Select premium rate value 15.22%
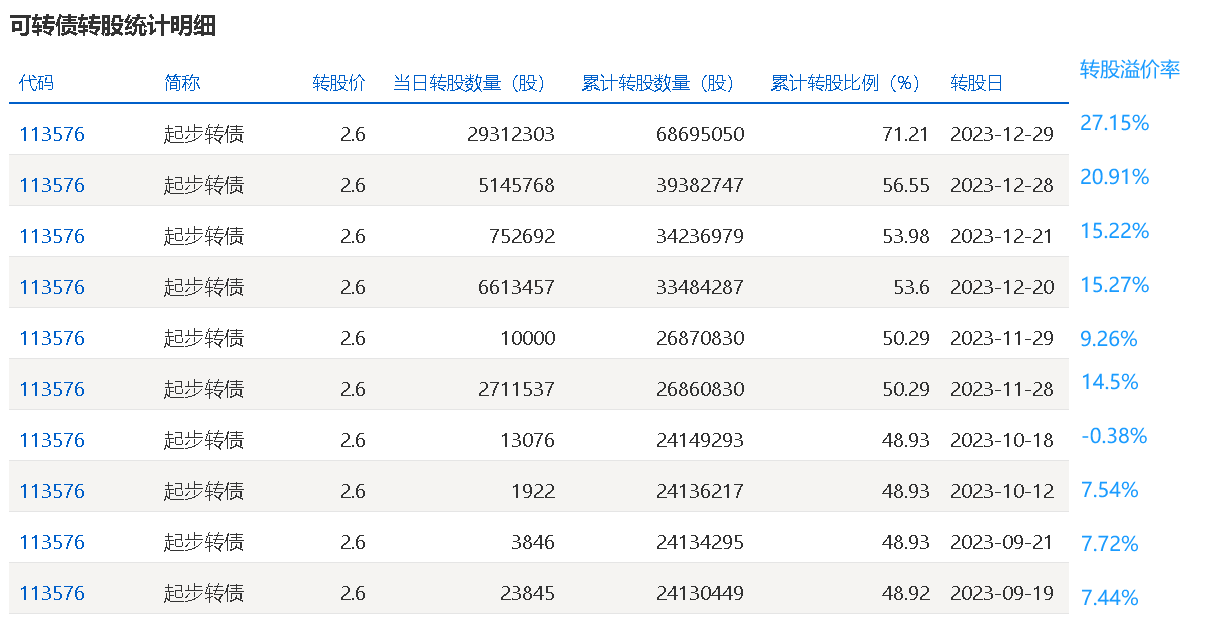The height and width of the screenshot is (621, 1225). [1115, 231]
